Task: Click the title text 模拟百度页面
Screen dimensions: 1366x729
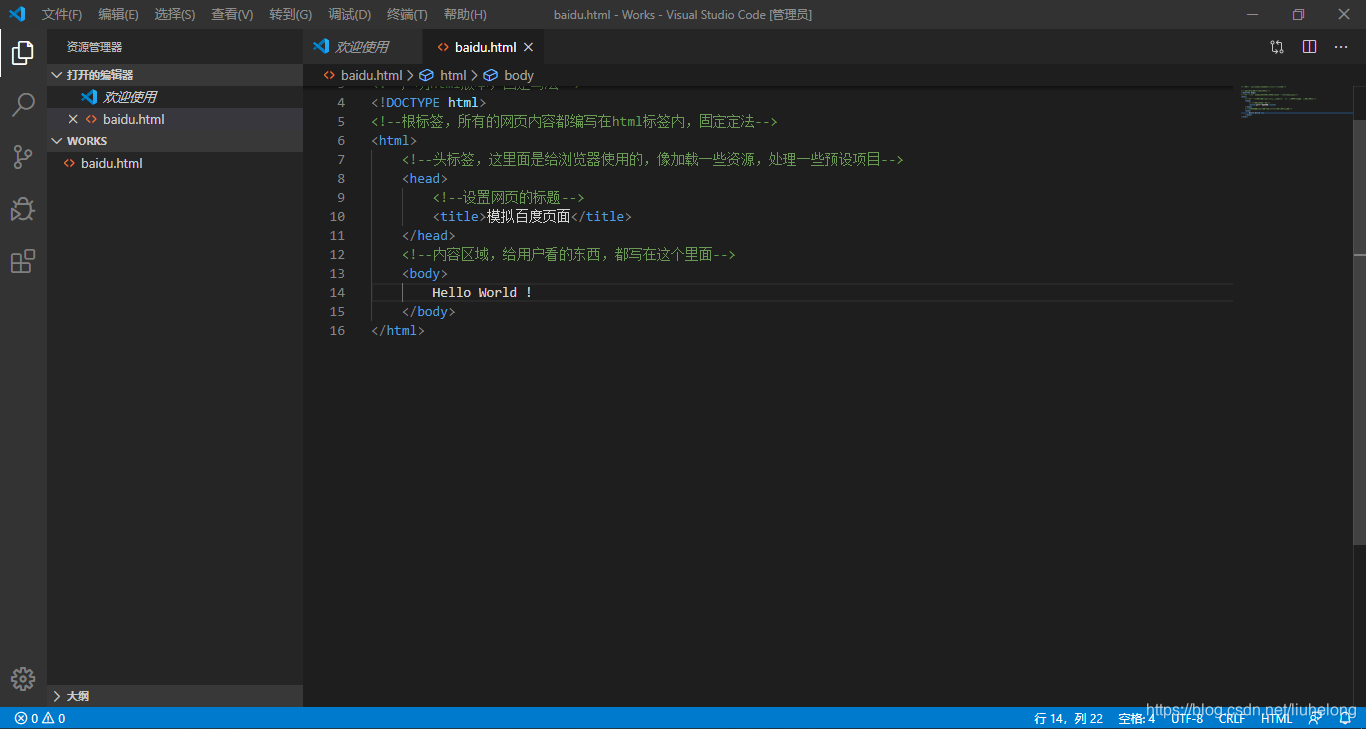Action: (x=528, y=216)
